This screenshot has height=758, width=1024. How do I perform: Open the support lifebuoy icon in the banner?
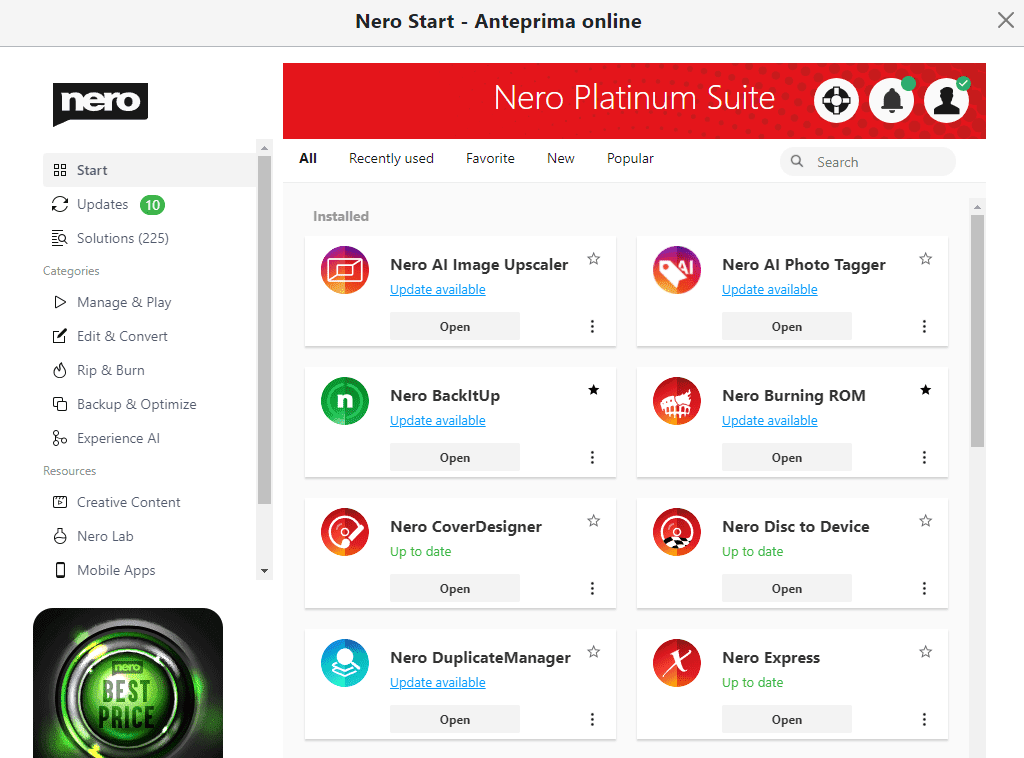[836, 101]
